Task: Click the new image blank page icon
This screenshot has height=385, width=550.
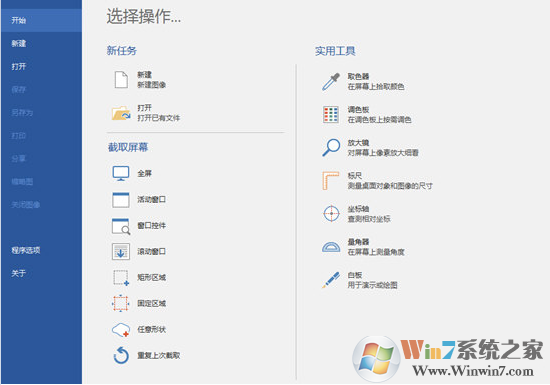Action: click(x=121, y=80)
